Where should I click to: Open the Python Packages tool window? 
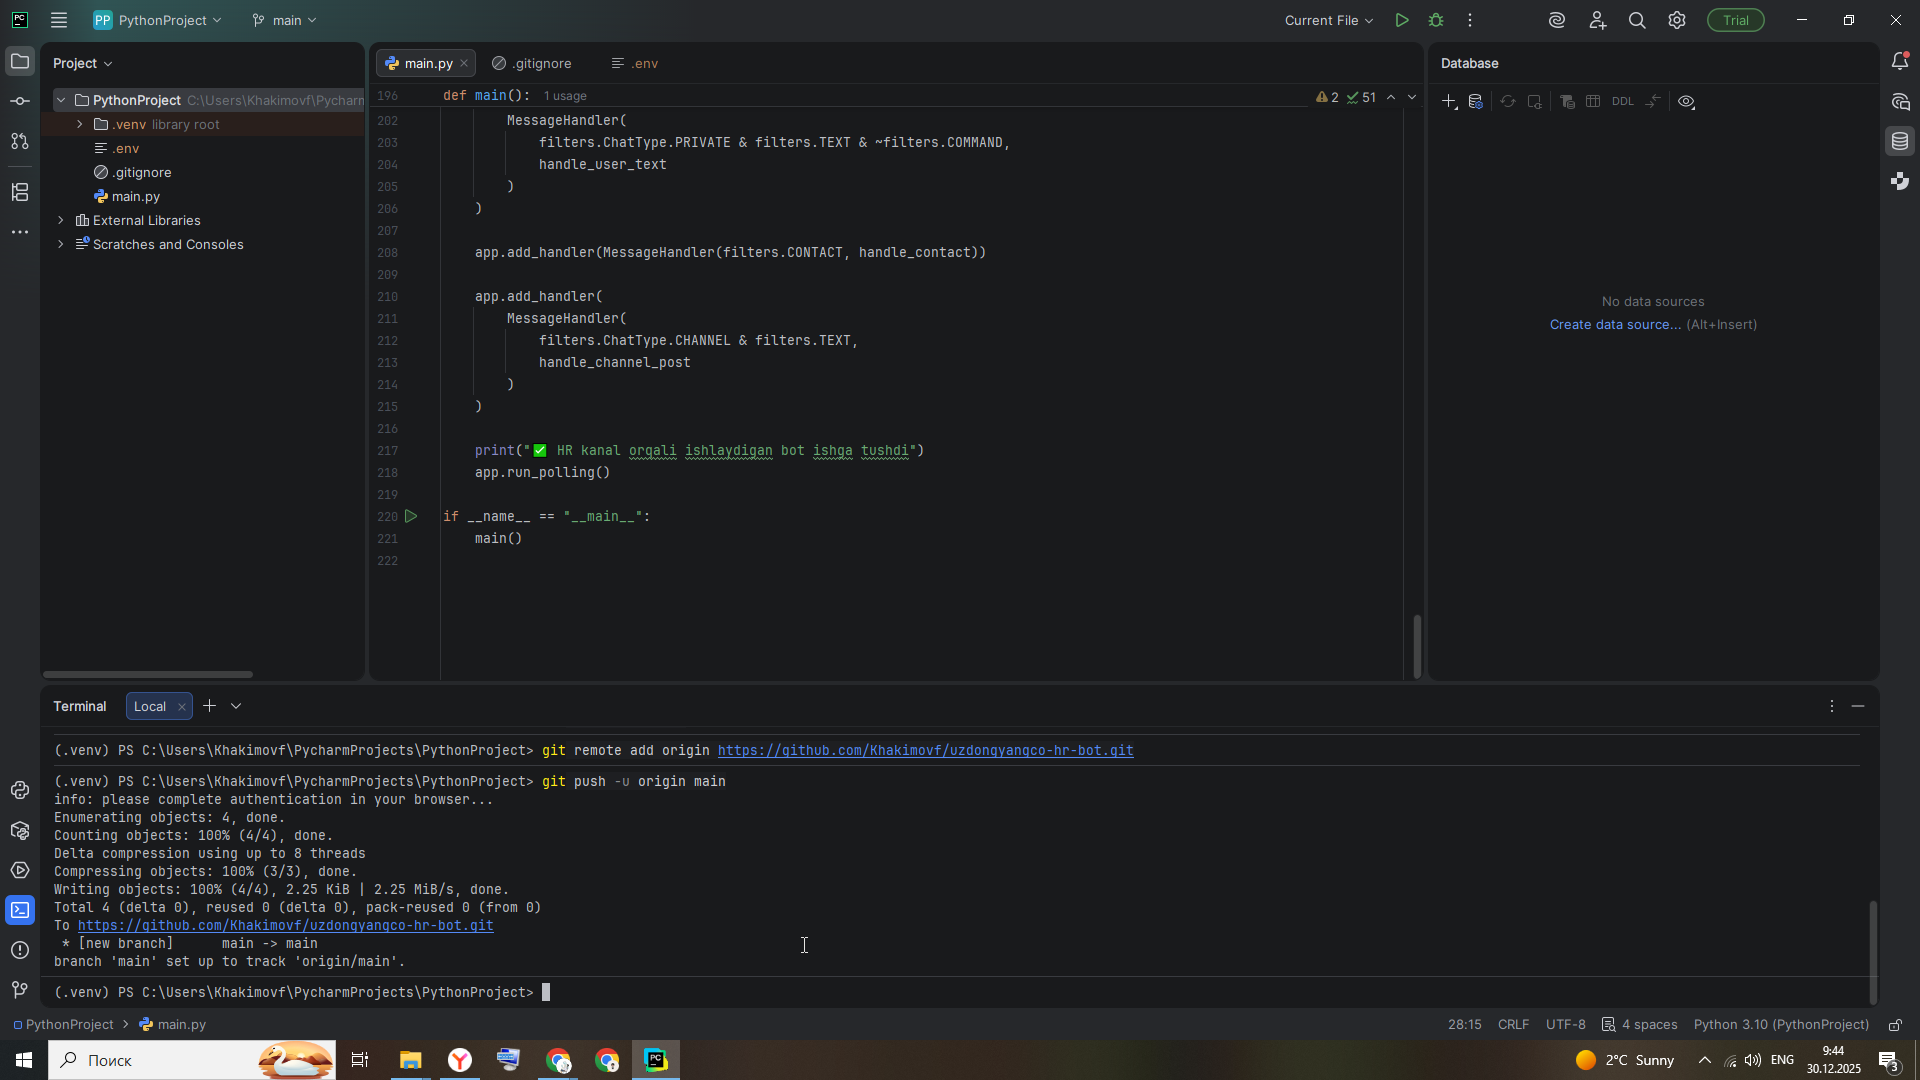coord(20,831)
